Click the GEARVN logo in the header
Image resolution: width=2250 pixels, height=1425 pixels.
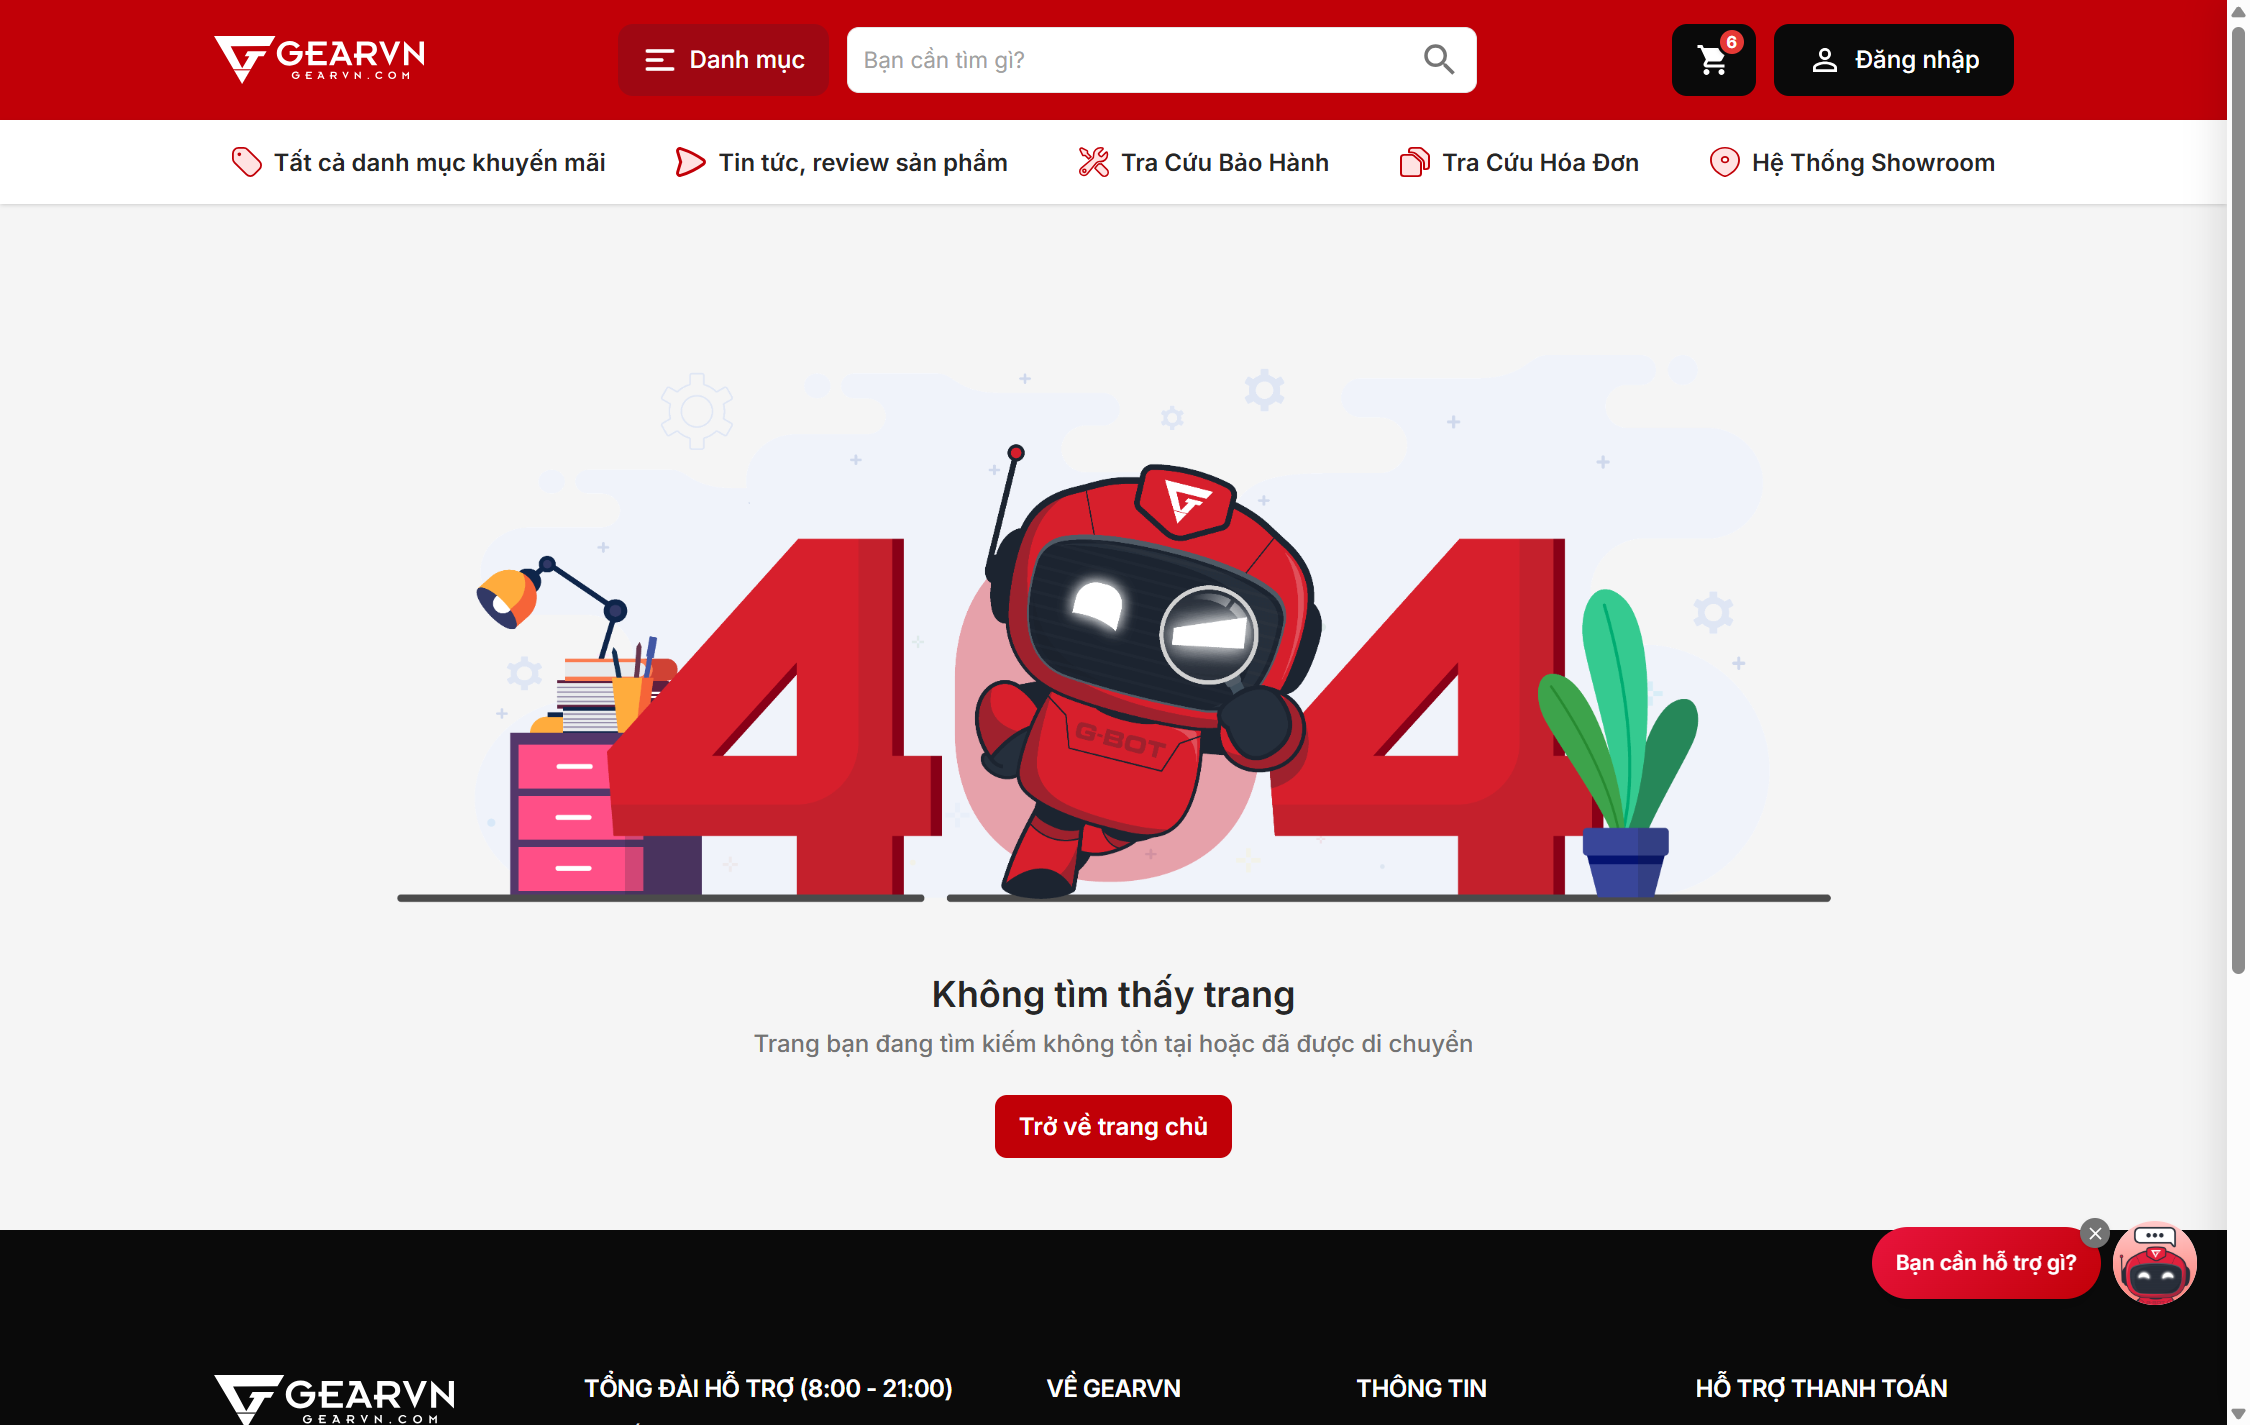tap(320, 60)
